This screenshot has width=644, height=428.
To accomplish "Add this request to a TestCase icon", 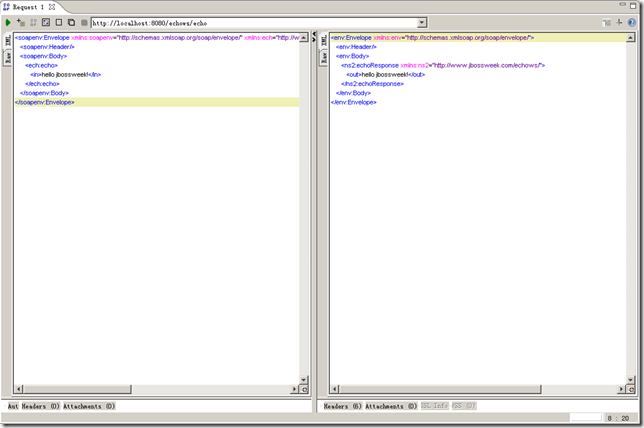I will (x=21, y=23).
